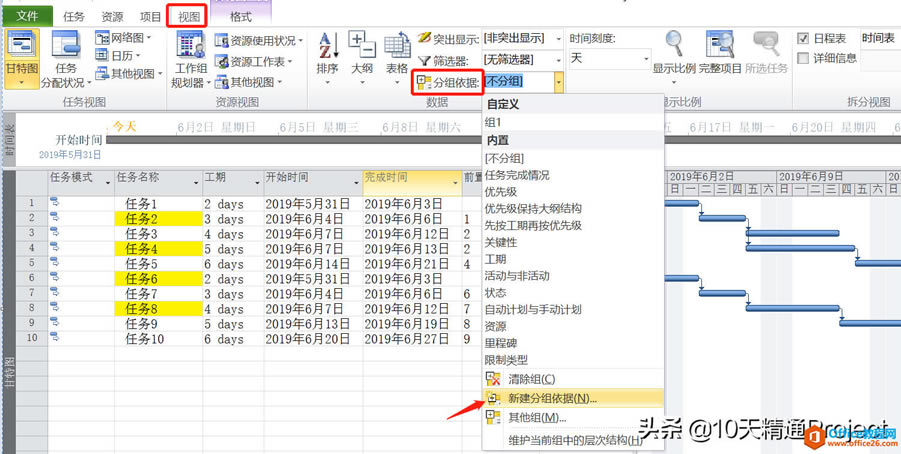Click task mode icon in row 5
The height and width of the screenshot is (454, 901).
click(x=55, y=263)
